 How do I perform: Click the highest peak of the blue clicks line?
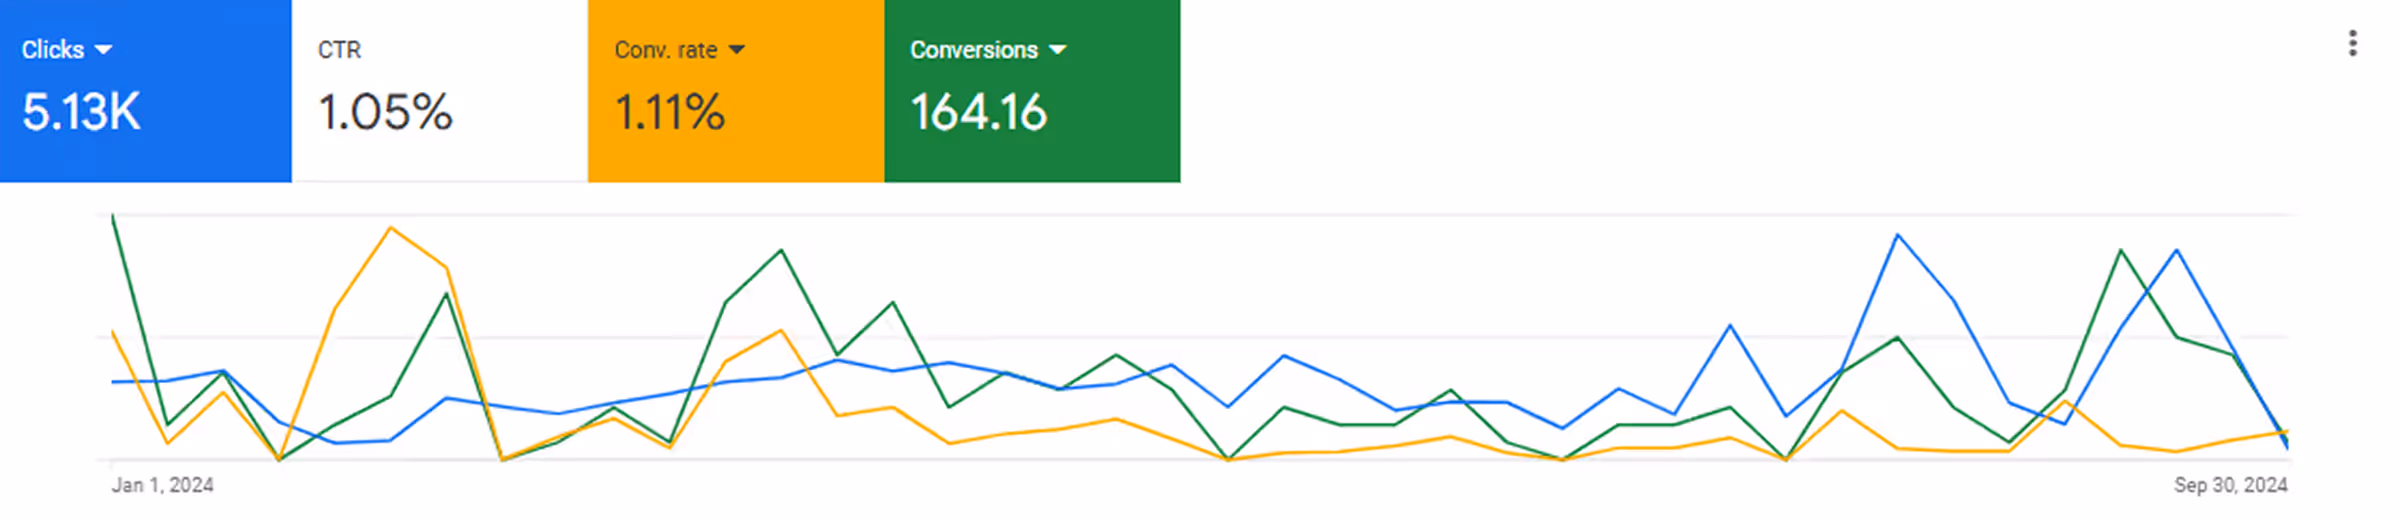[1897, 235]
